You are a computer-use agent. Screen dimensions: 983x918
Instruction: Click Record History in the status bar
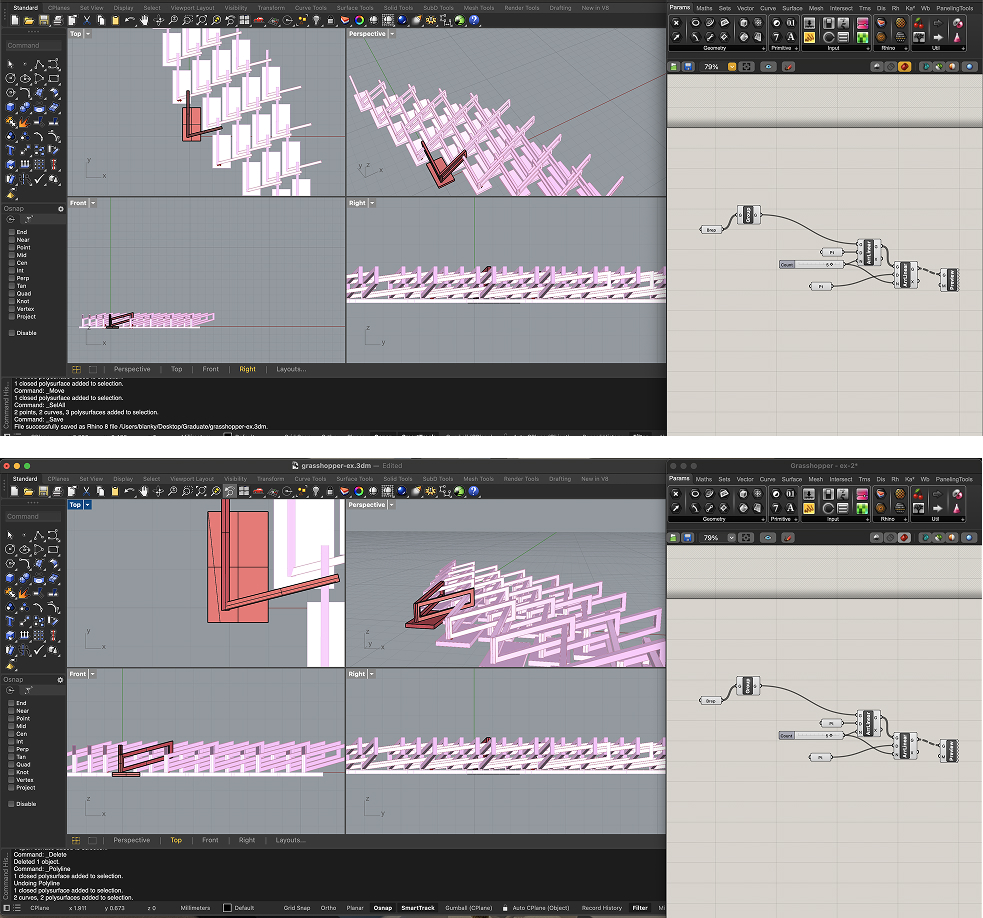602,908
